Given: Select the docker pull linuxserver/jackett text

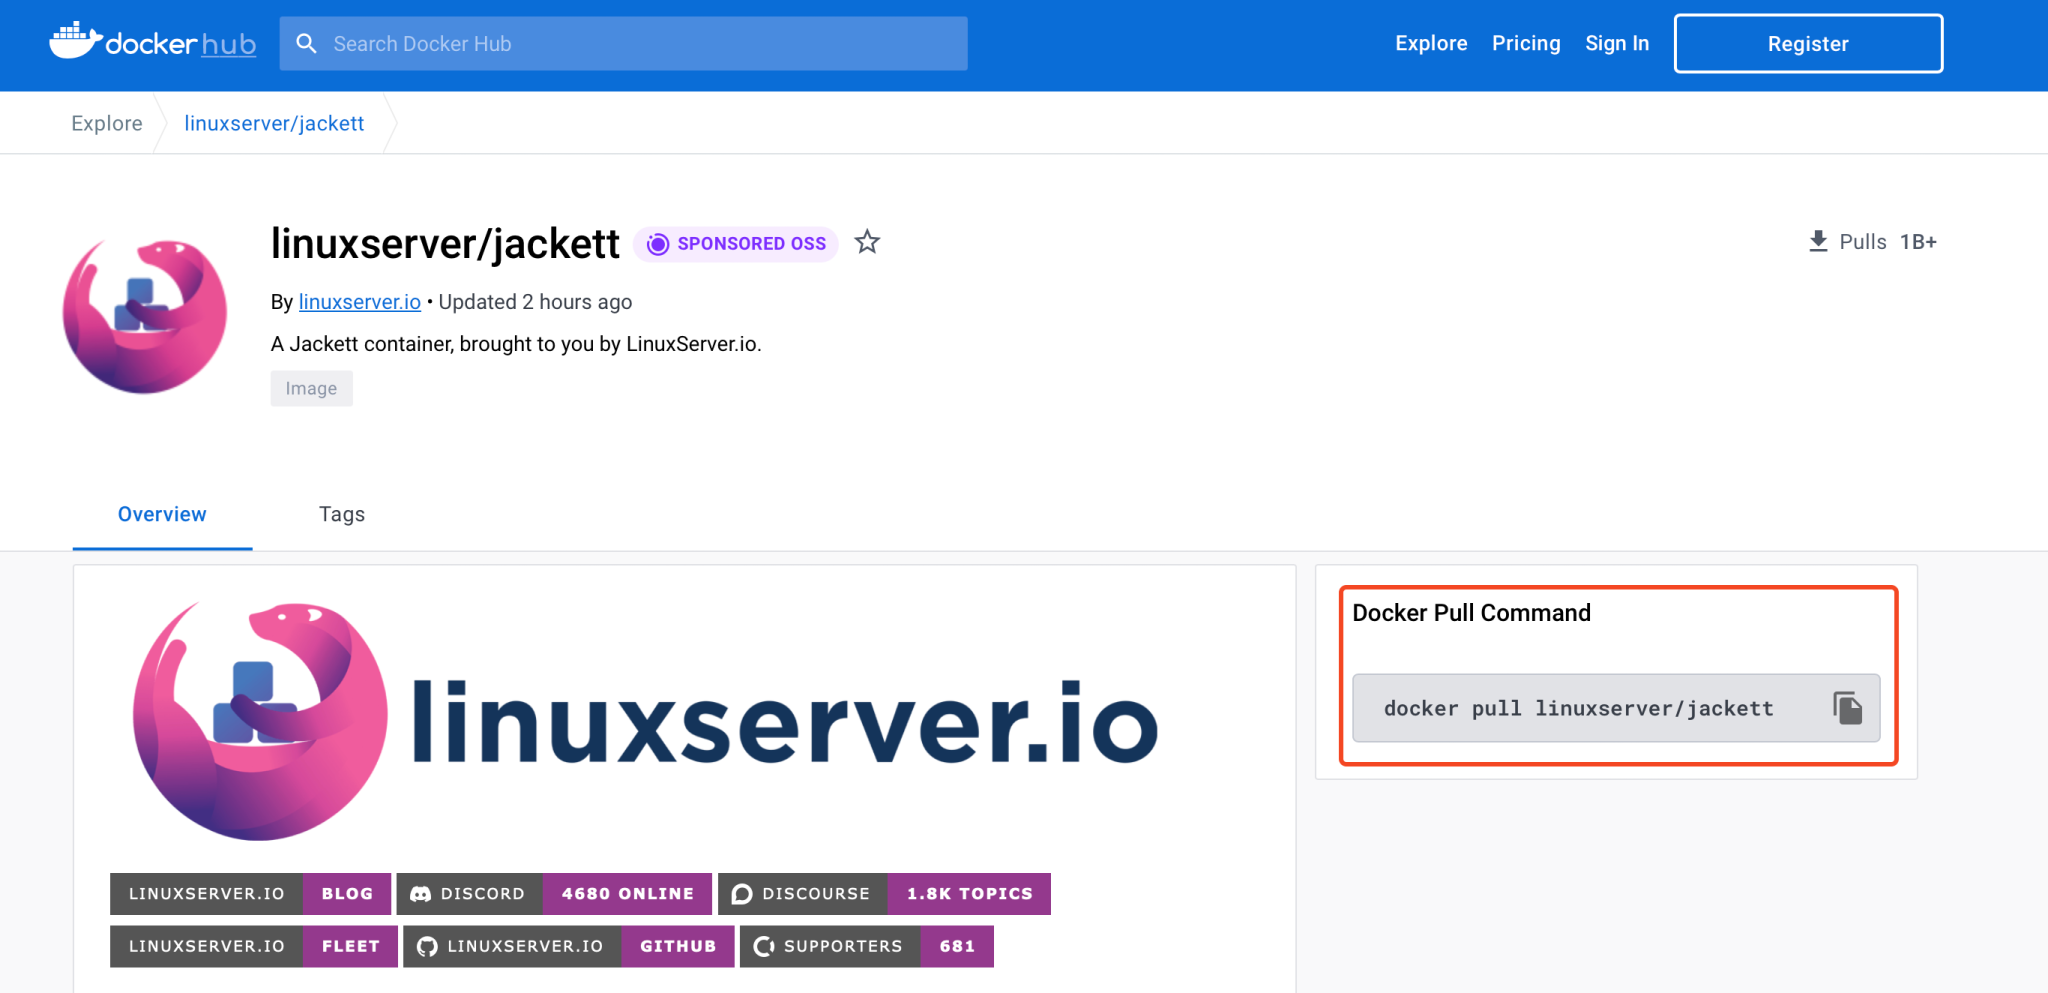Looking at the screenshot, I should point(1578,708).
